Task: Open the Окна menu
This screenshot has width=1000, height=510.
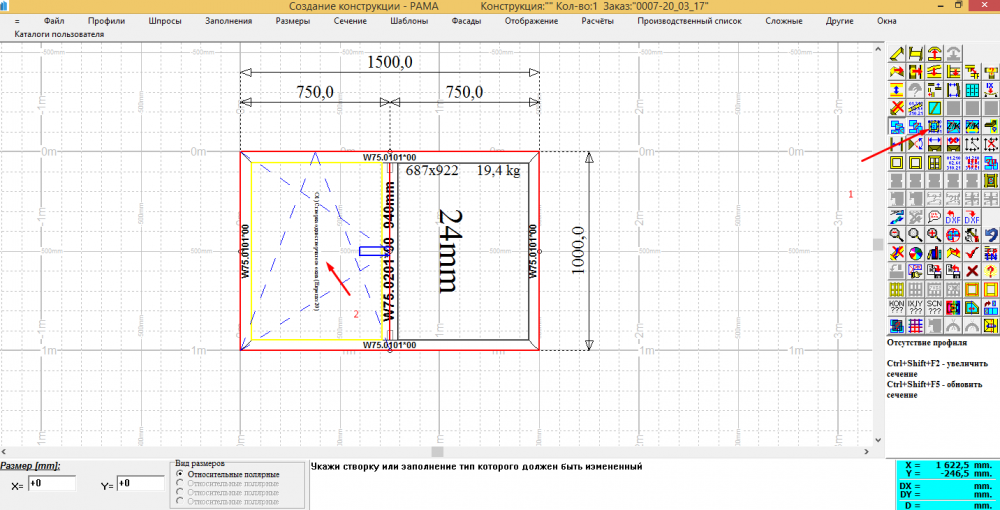Action: 886,20
